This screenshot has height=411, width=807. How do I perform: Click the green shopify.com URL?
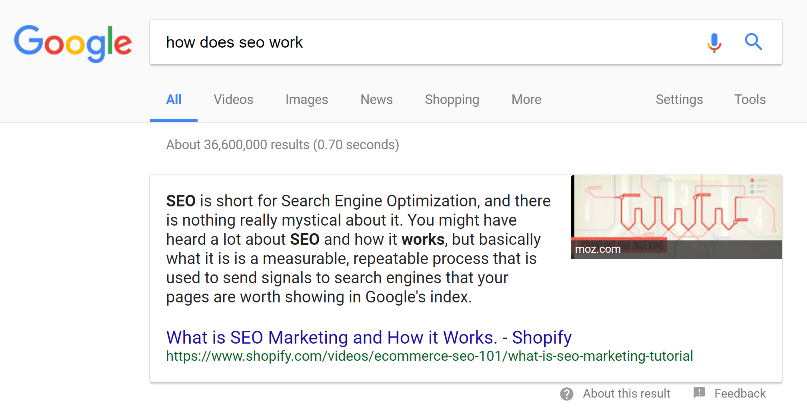tap(429, 356)
